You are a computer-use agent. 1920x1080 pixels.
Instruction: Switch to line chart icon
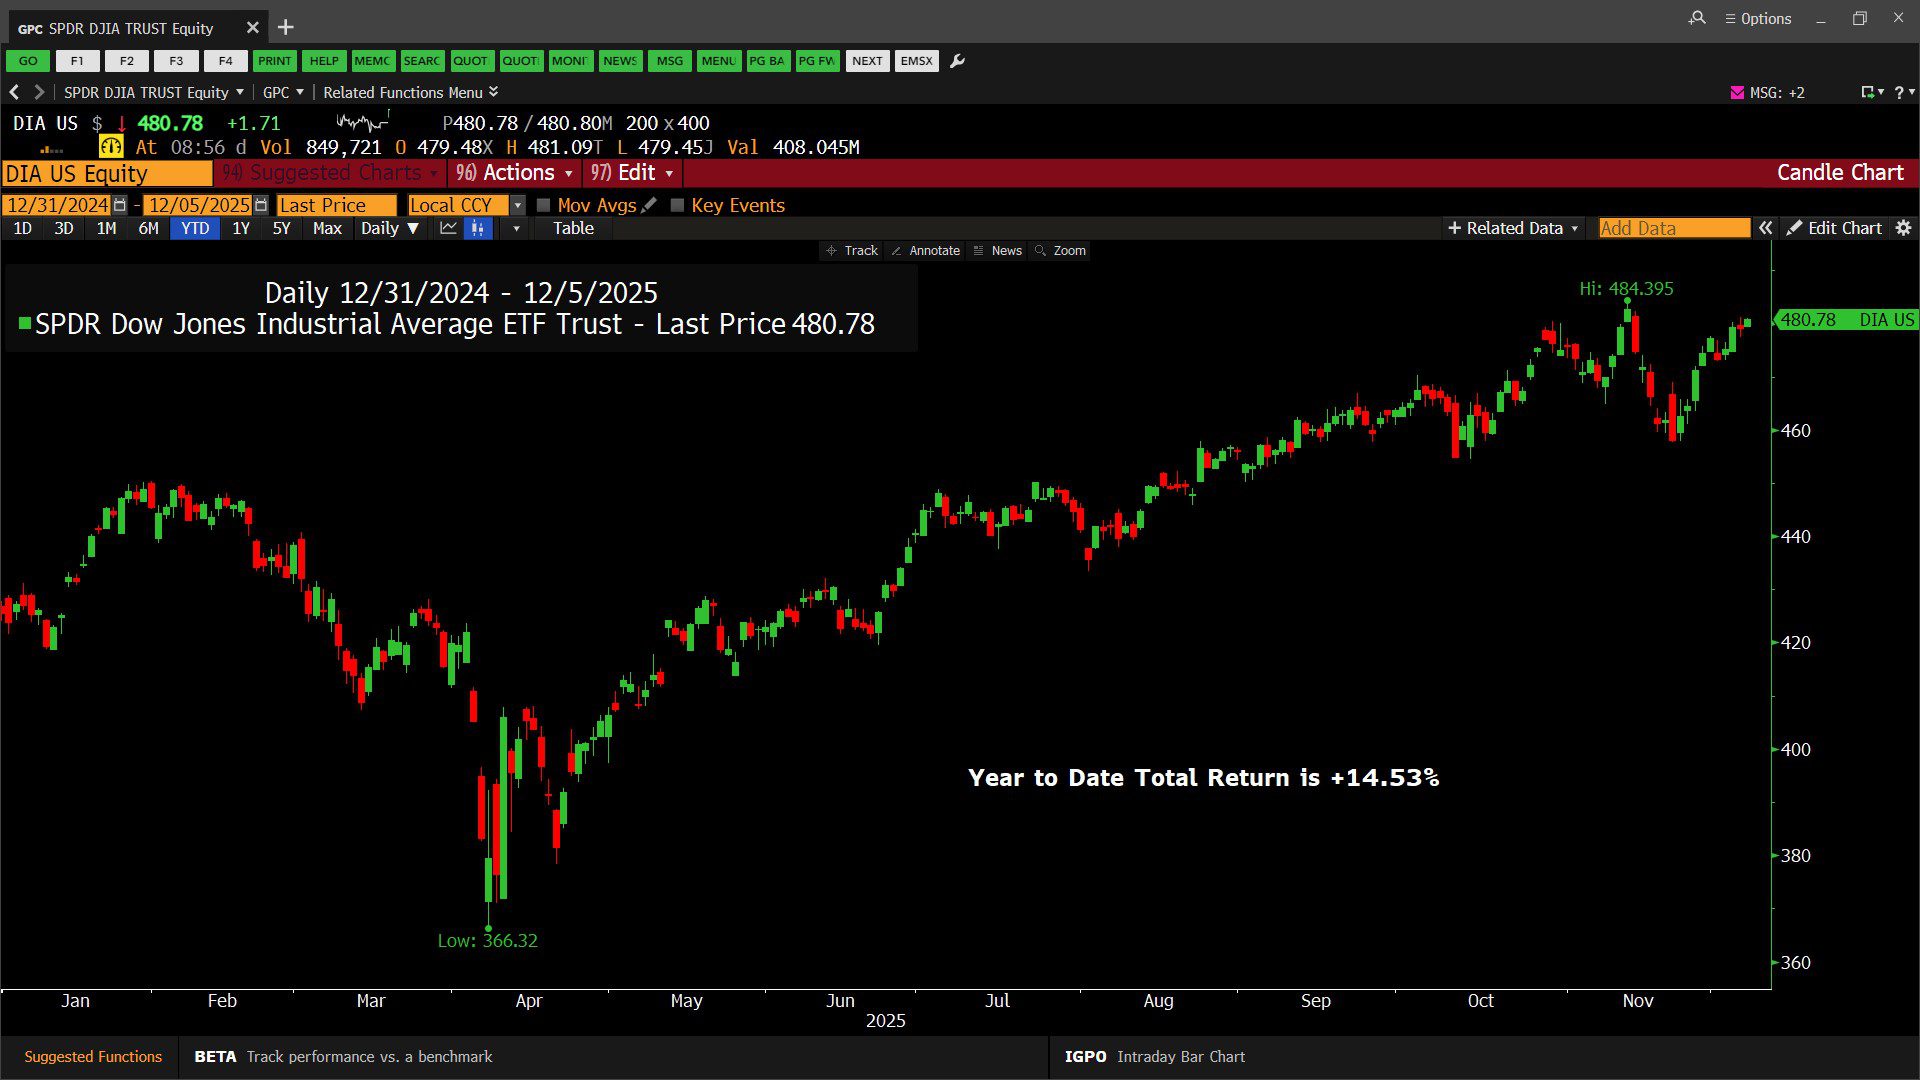[x=448, y=228]
